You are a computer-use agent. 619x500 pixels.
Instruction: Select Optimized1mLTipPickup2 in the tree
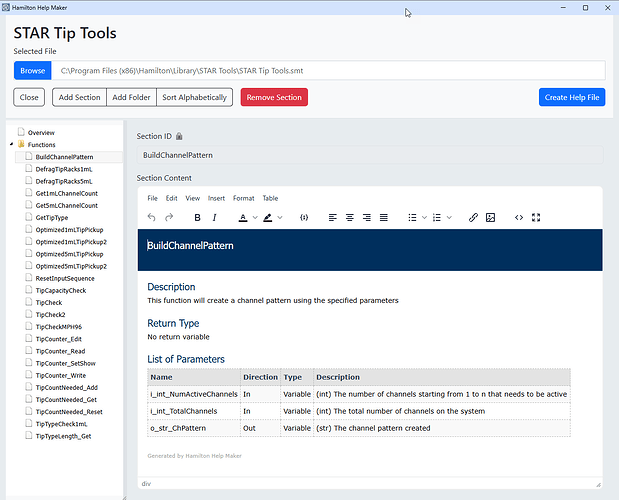[x=71, y=242]
